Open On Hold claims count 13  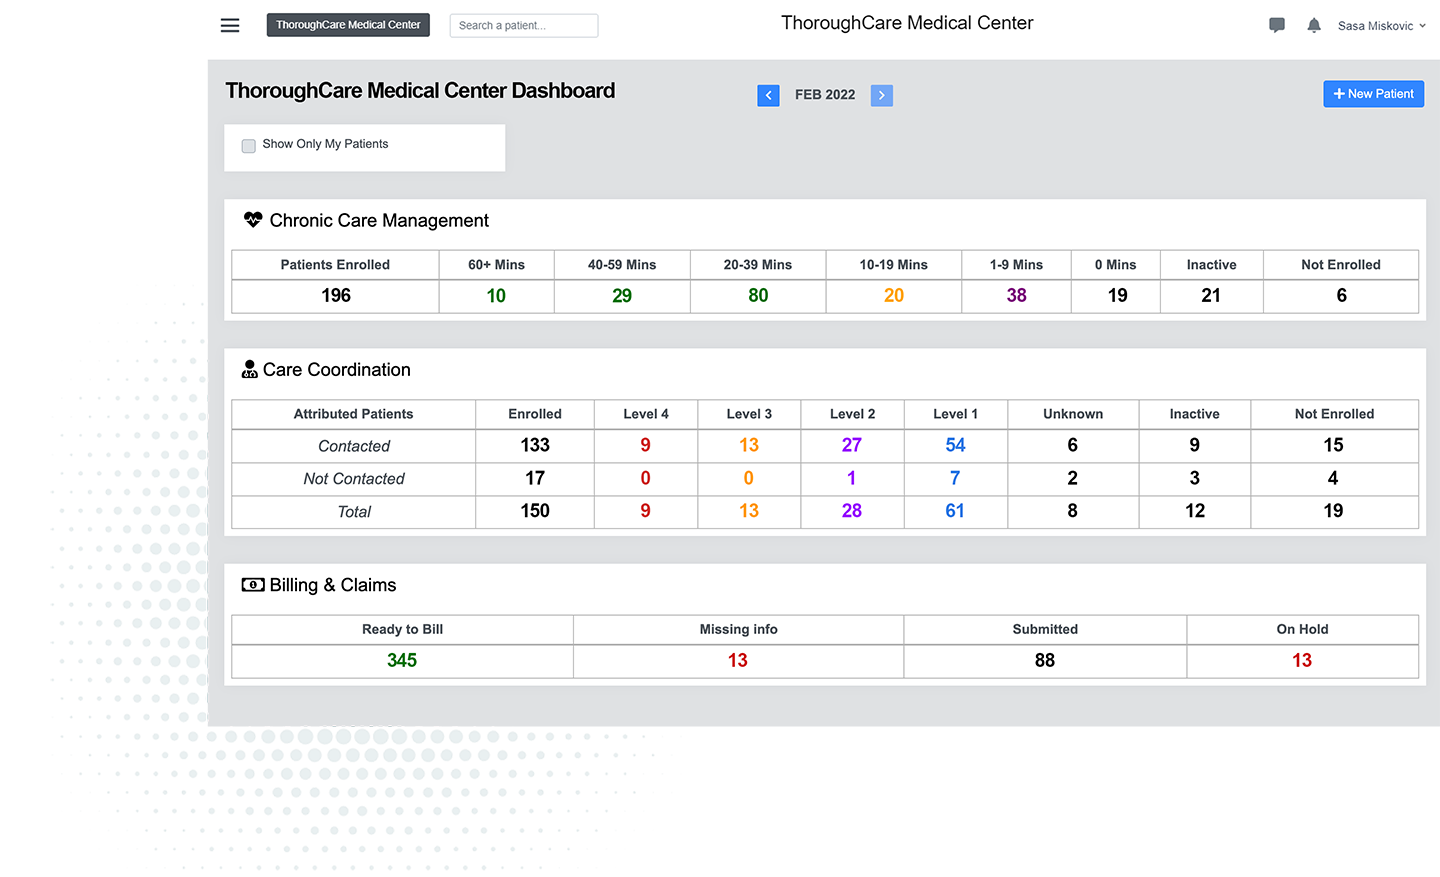coord(1302,661)
